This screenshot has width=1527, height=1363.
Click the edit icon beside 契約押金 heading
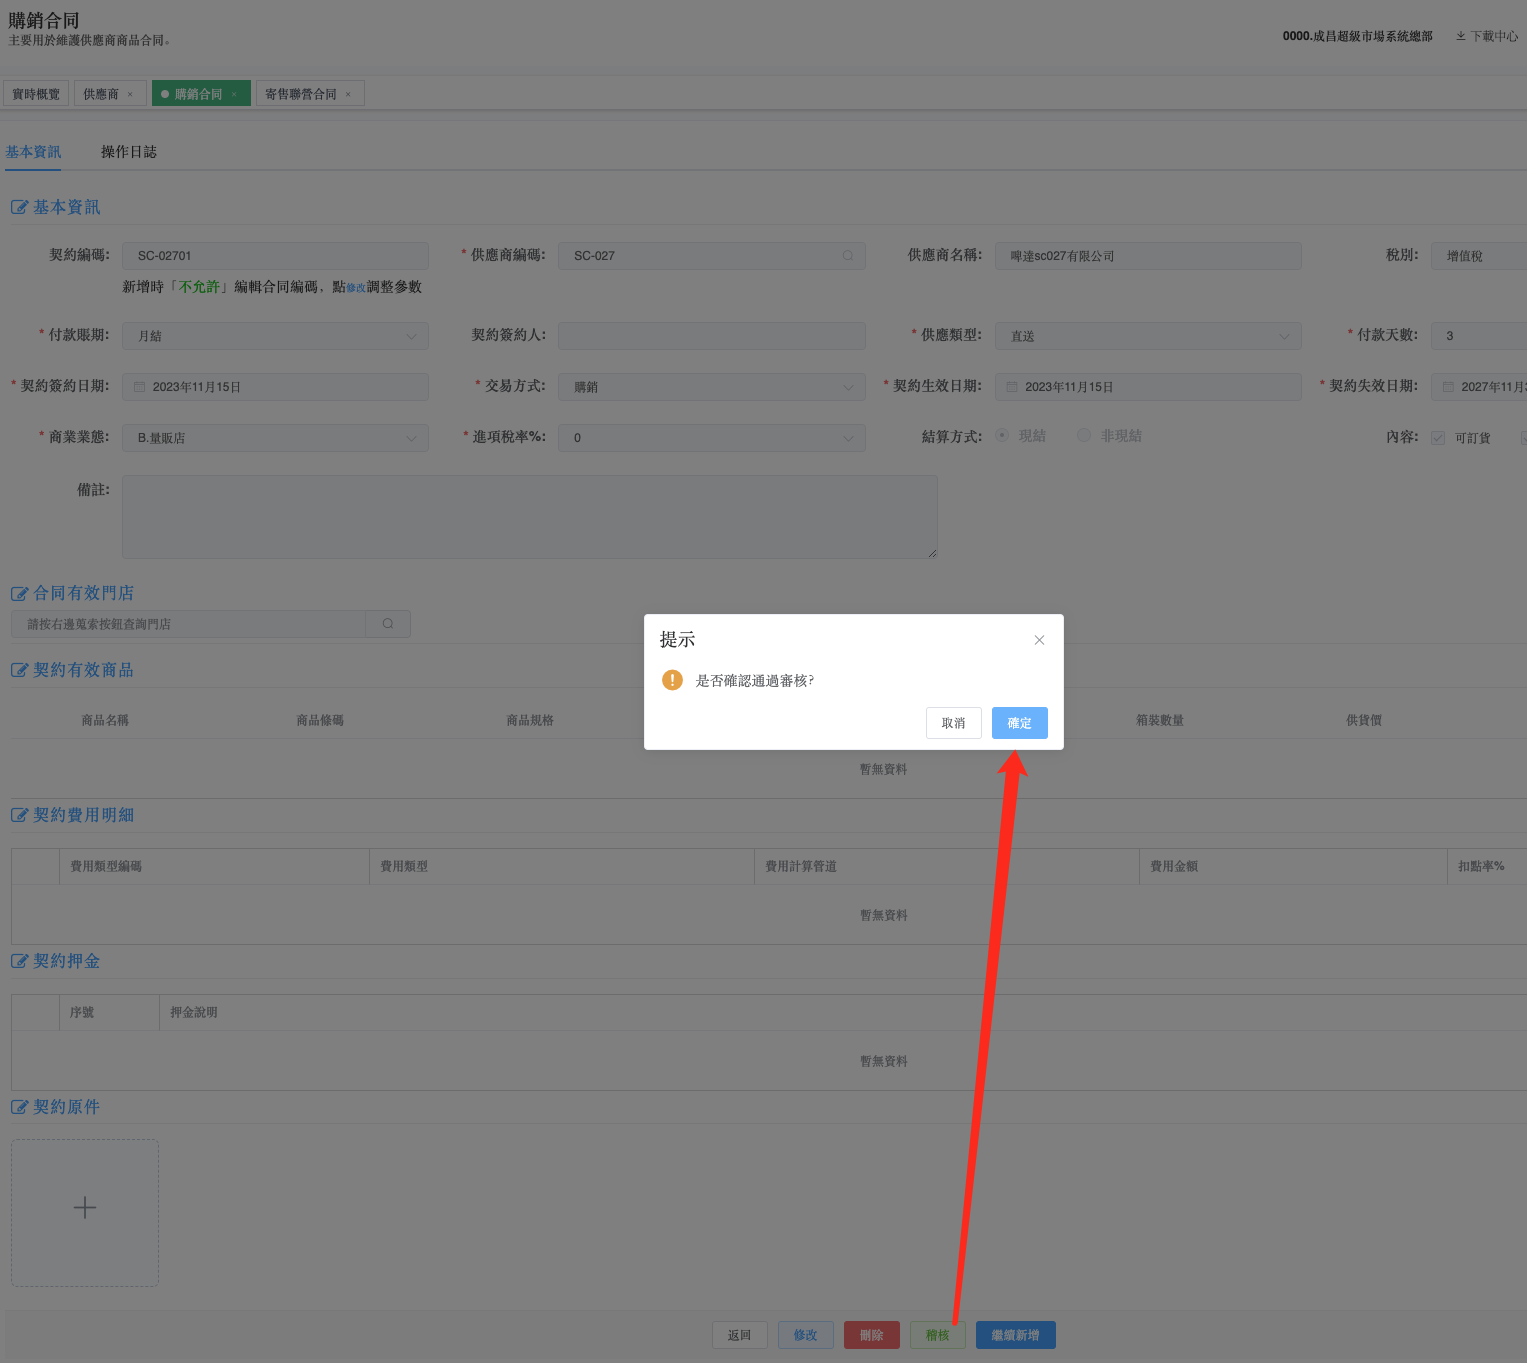tap(19, 961)
